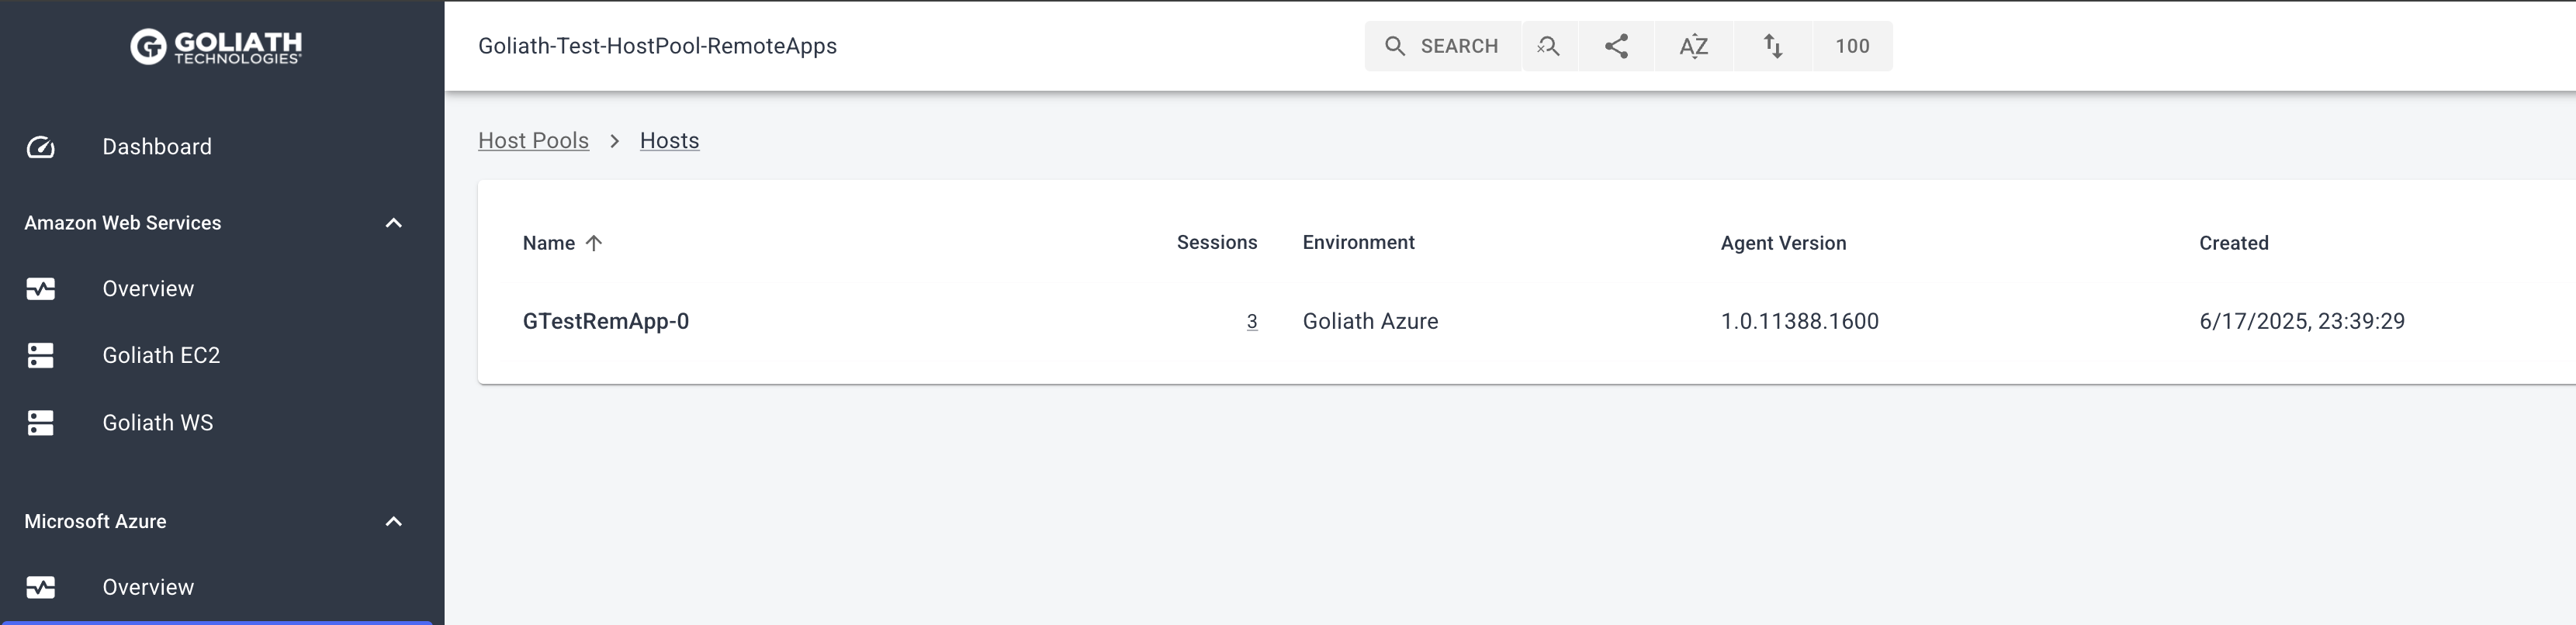
Task: Select the Goliath WS server icon
Action: click(41, 423)
